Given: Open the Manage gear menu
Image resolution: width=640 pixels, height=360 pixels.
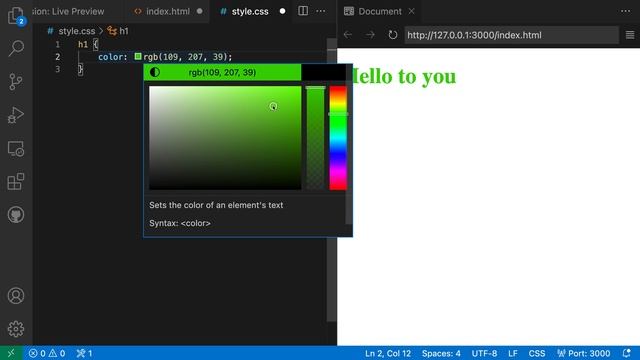Looking at the screenshot, I should click(16, 329).
